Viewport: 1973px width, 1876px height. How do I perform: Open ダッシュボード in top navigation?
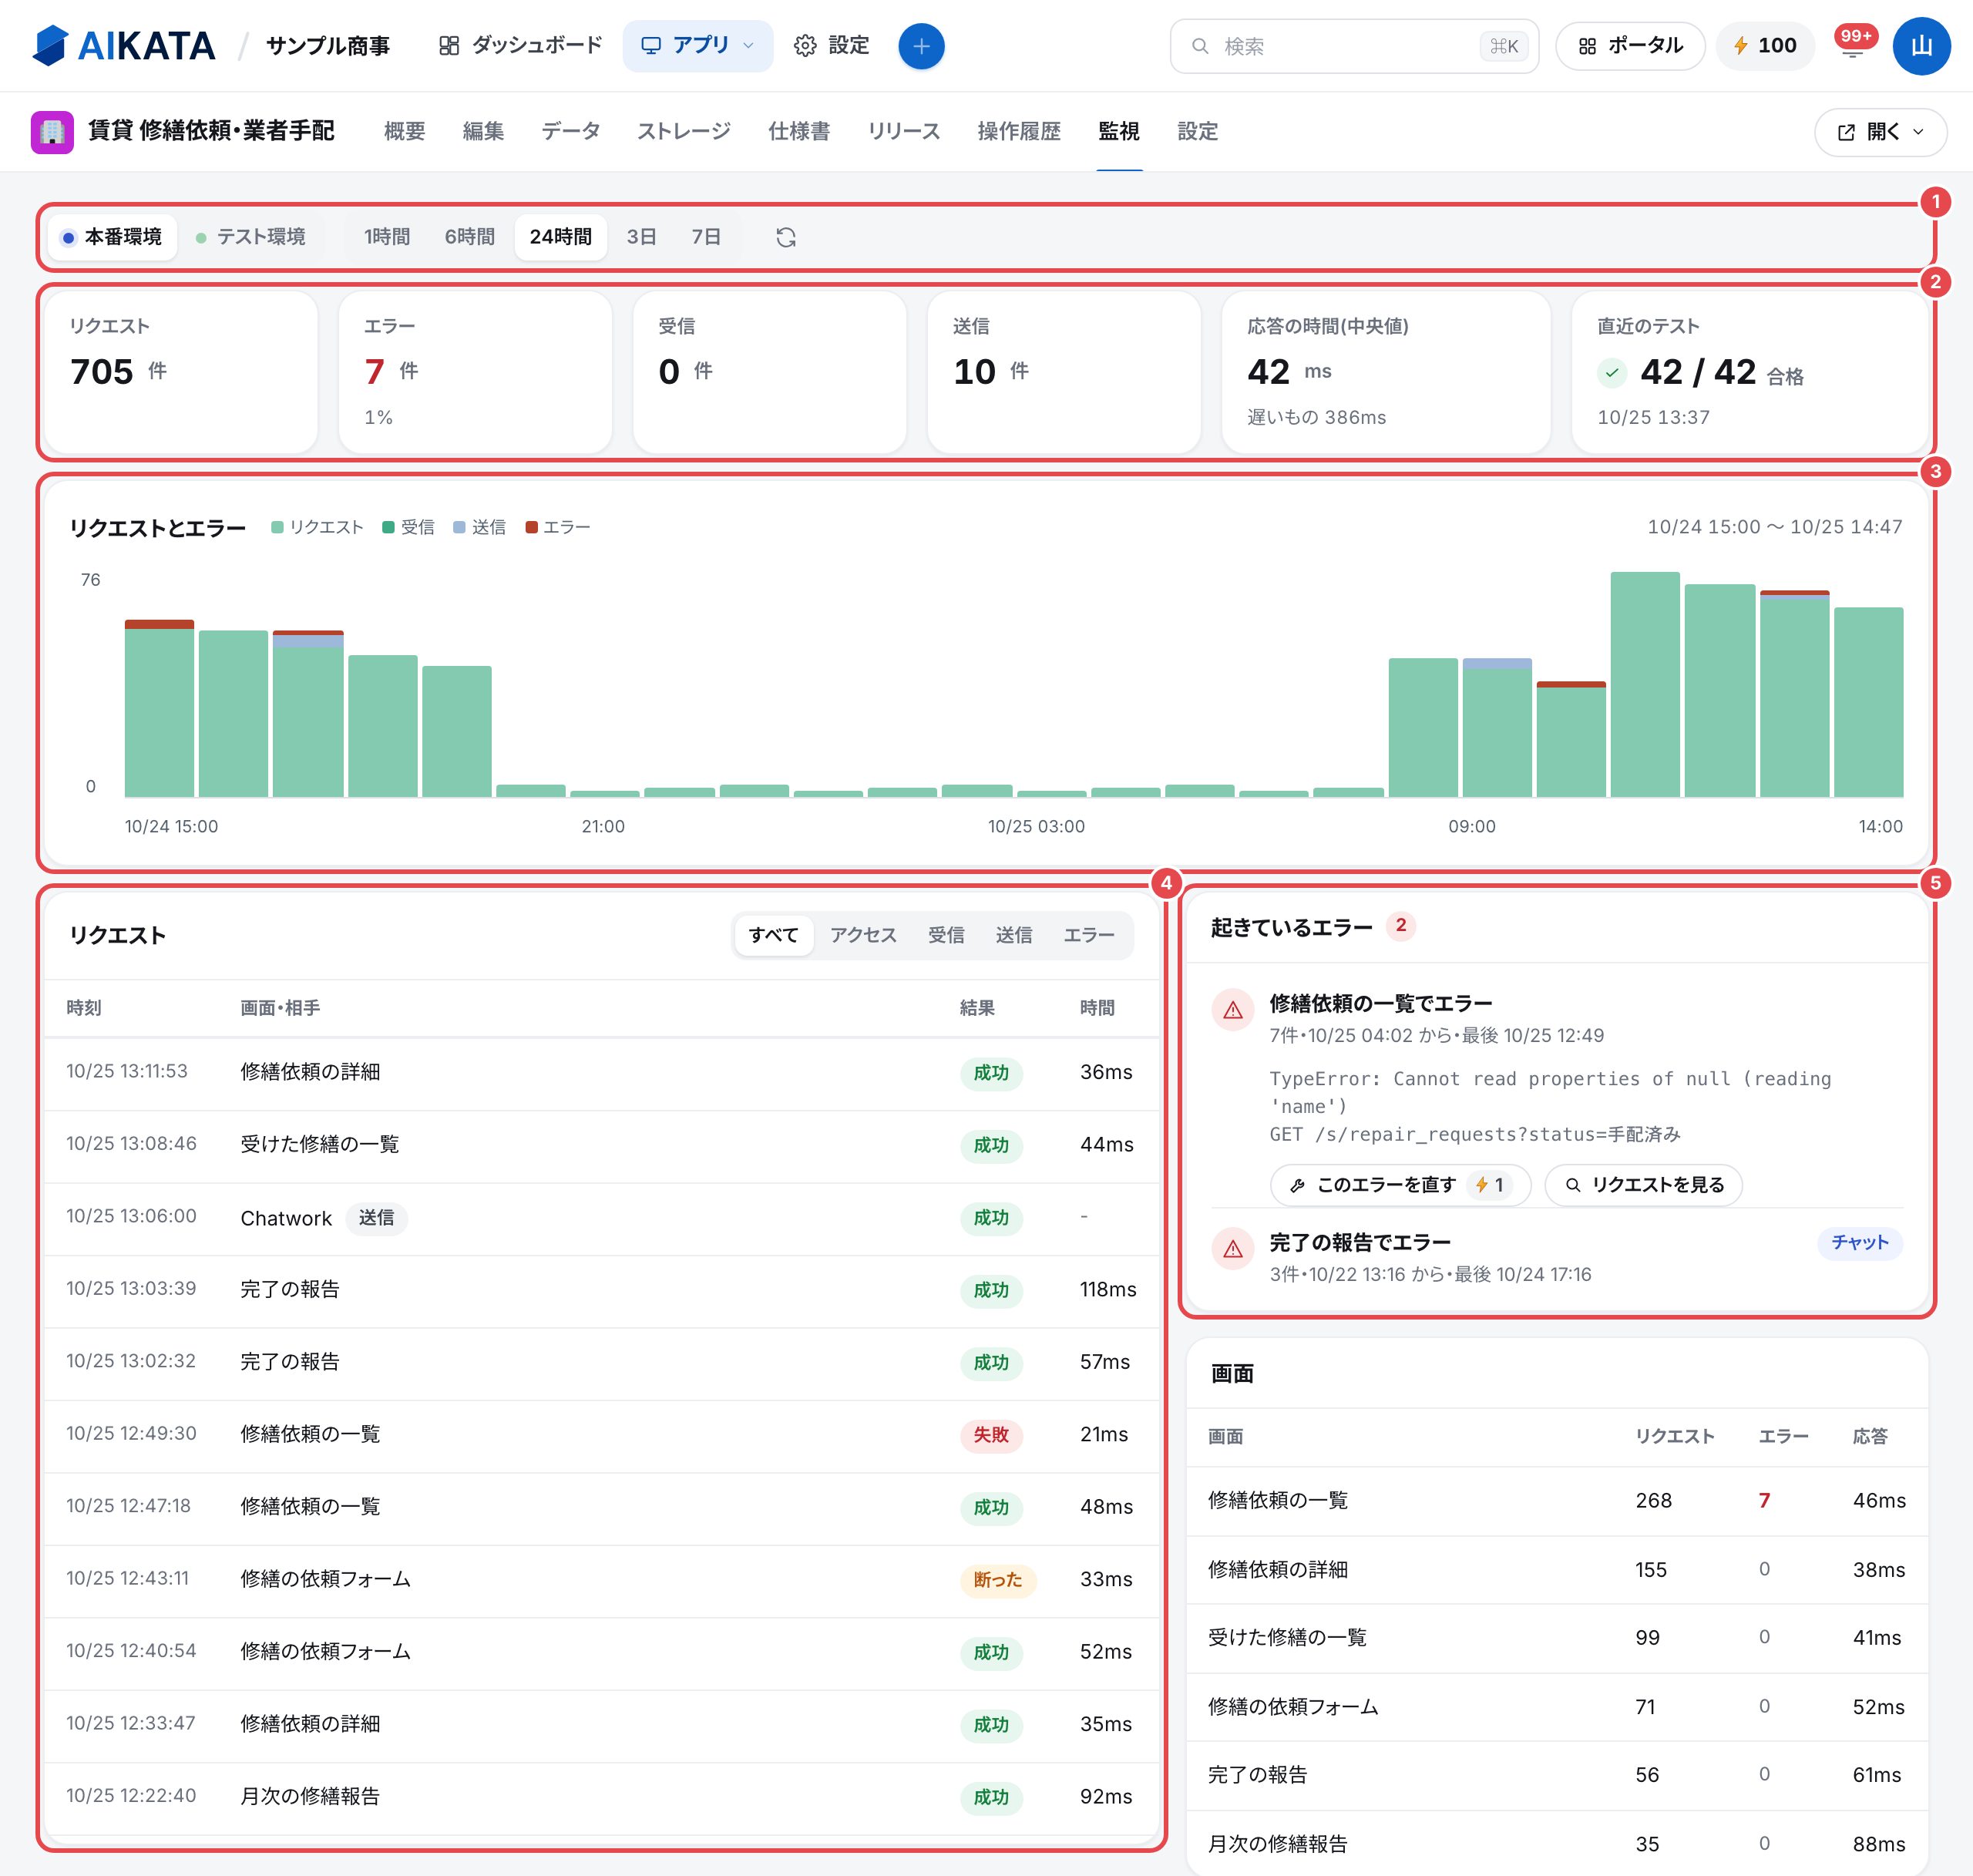point(520,46)
